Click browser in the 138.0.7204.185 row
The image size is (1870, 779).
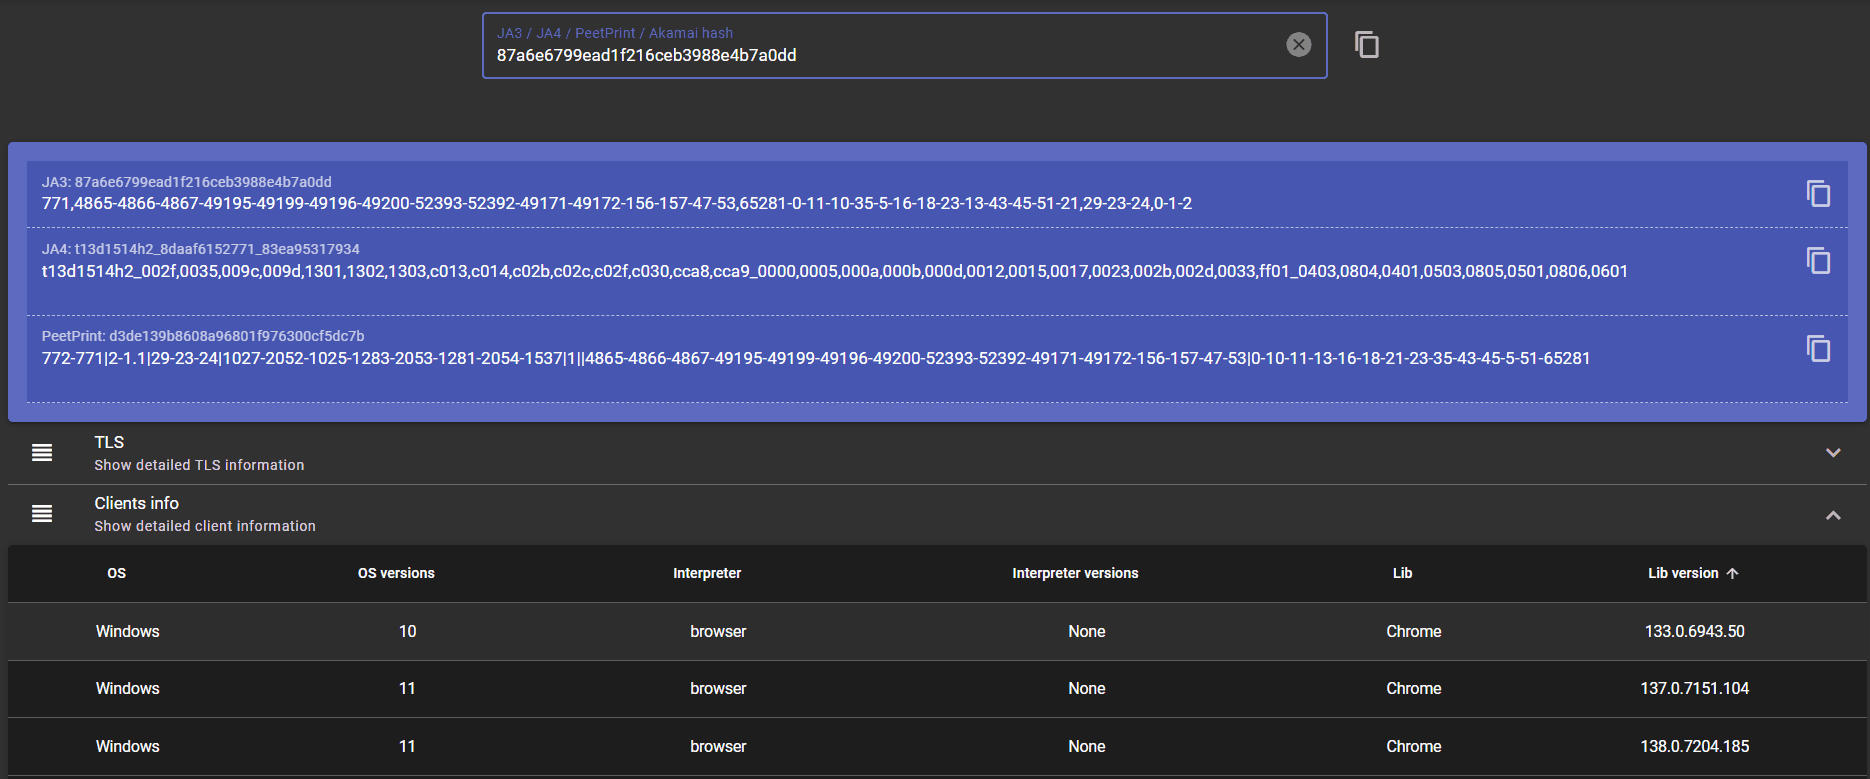coord(718,746)
